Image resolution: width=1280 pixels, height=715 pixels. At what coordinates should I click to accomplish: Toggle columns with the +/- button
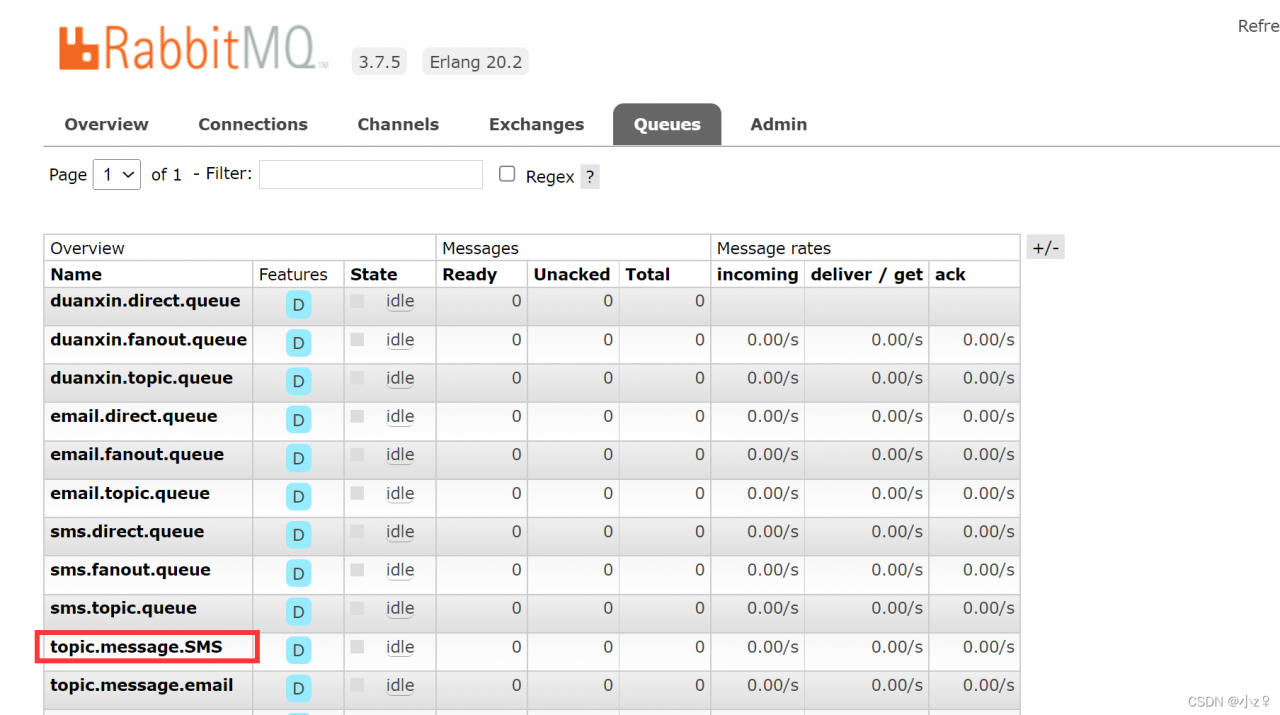[x=1045, y=248]
